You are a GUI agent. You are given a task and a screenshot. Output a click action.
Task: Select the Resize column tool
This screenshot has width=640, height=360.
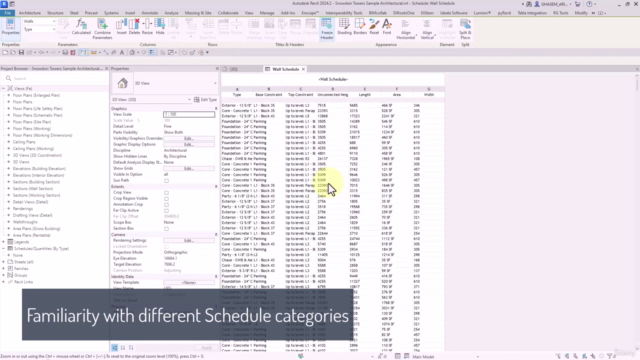tap(147, 27)
